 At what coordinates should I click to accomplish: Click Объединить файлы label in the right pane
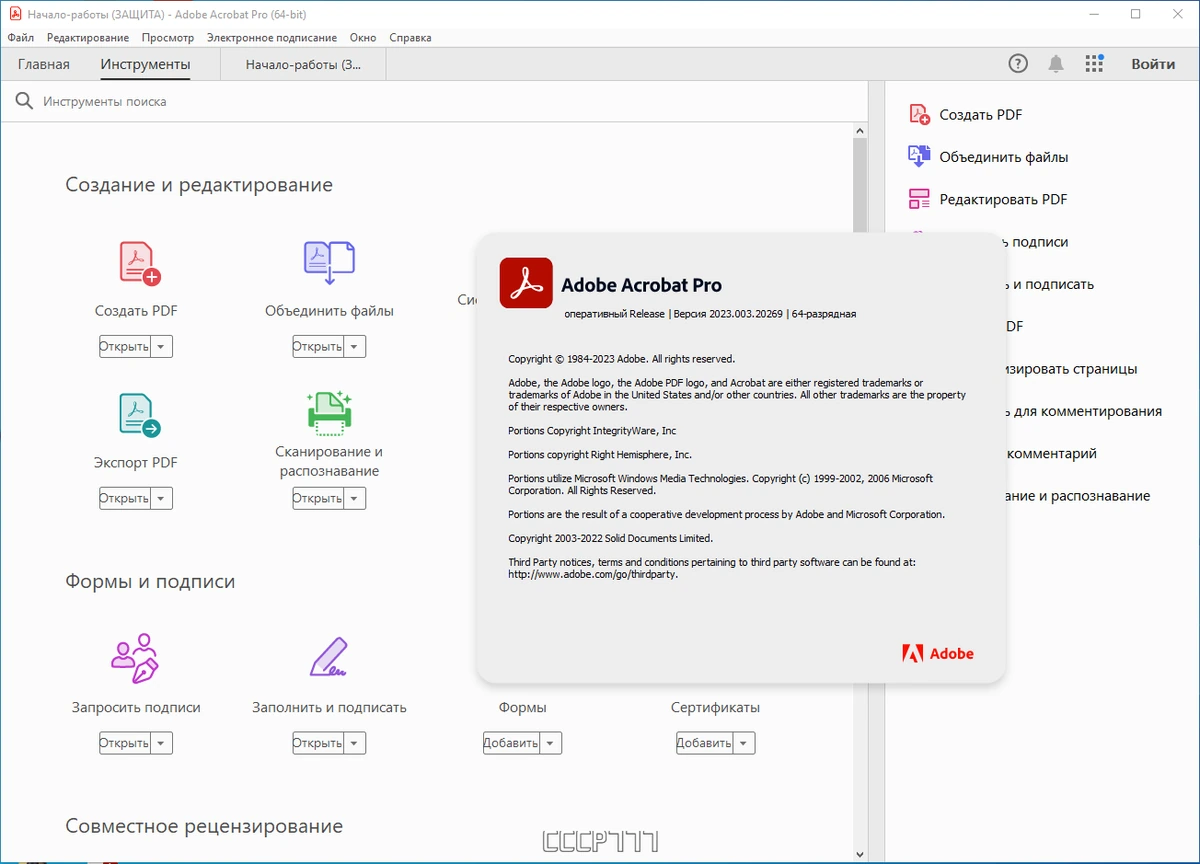pyautogui.click(x=1004, y=157)
